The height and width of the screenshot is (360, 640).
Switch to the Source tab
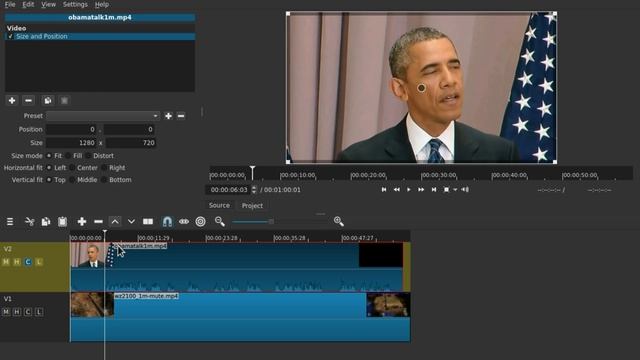[x=219, y=205]
